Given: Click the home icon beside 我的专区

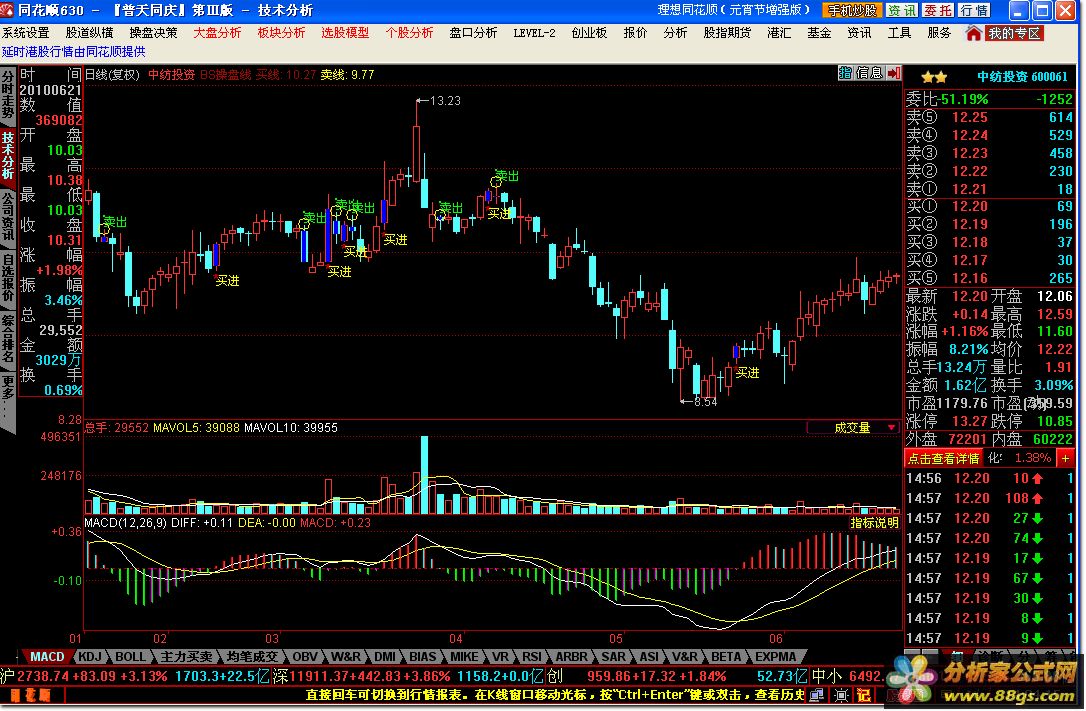Looking at the screenshot, I should click(x=973, y=33).
